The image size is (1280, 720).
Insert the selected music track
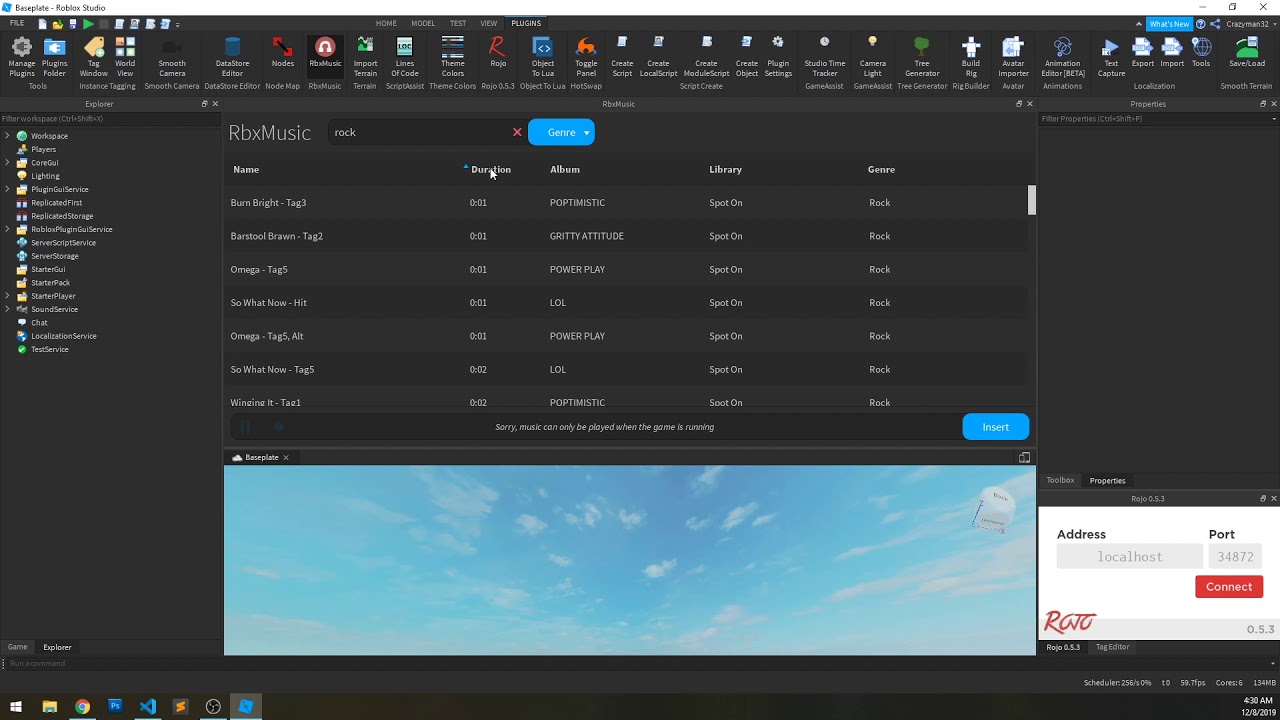[995, 427]
